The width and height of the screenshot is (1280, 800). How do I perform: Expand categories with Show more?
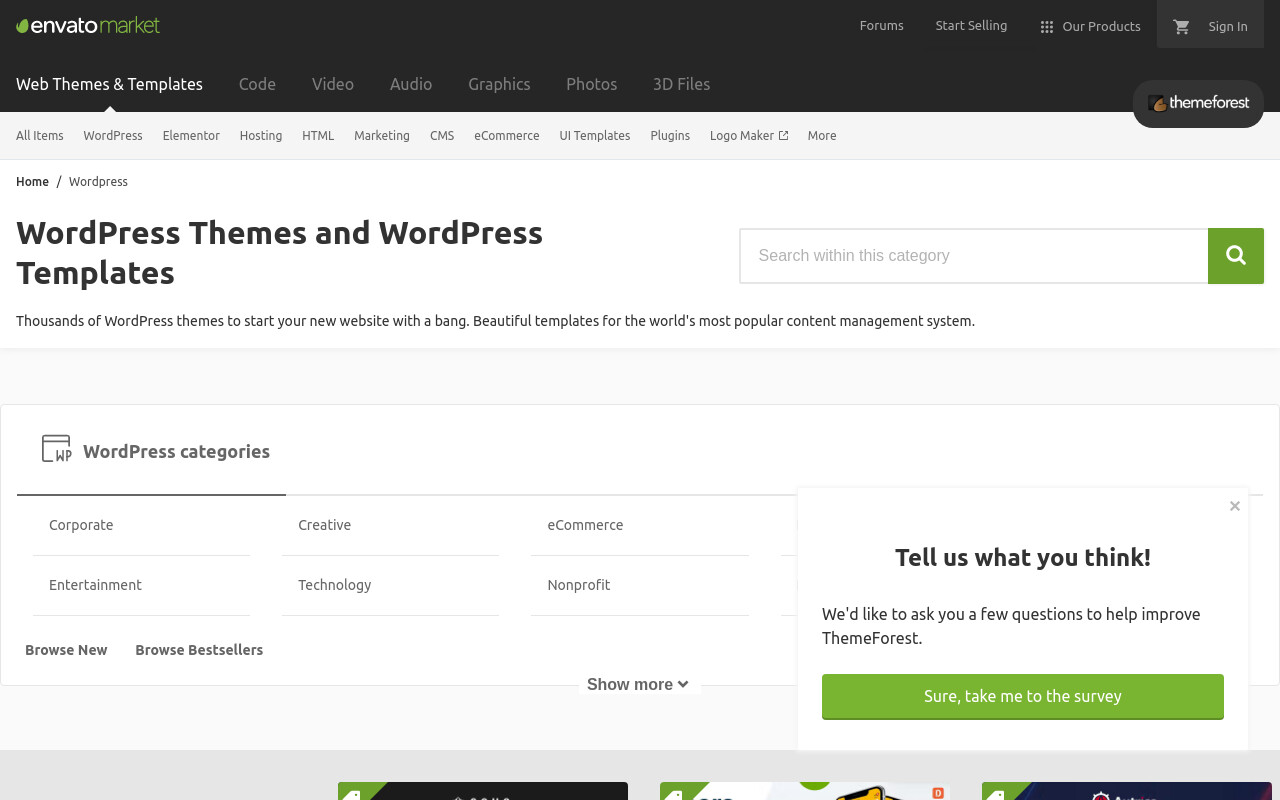(x=638, y=684)
